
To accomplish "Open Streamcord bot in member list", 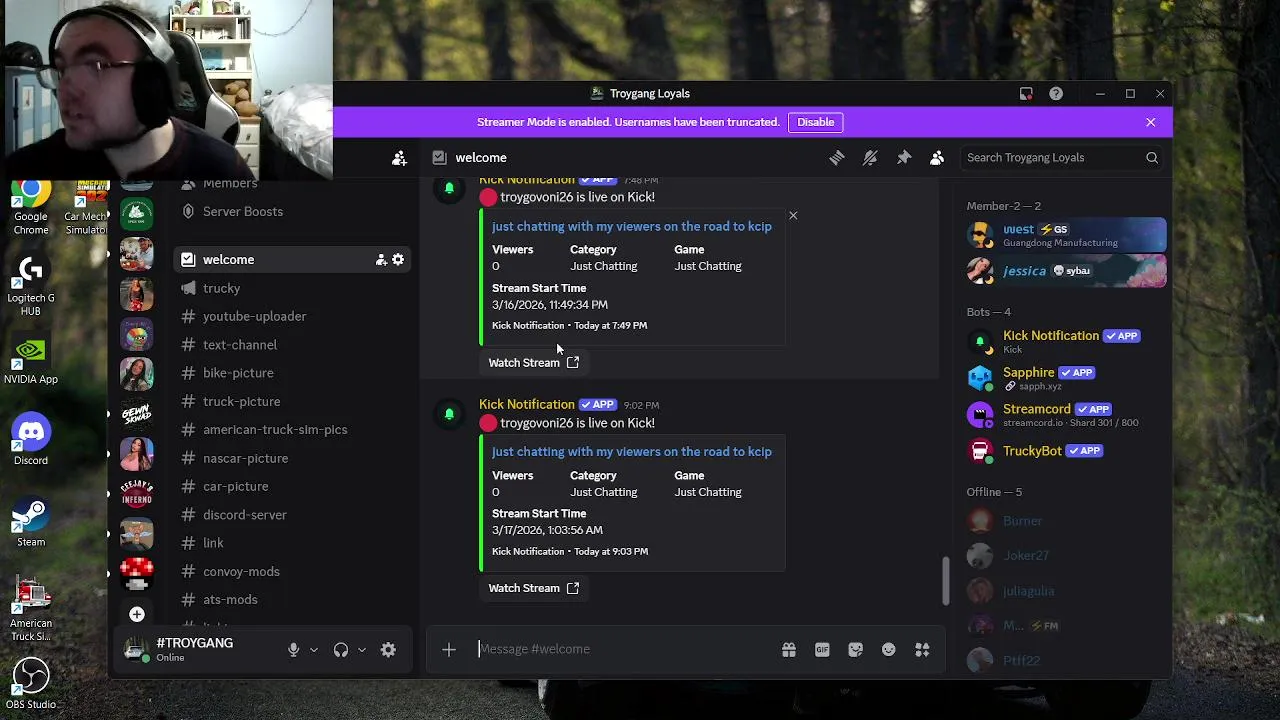I will point(1066,415).
